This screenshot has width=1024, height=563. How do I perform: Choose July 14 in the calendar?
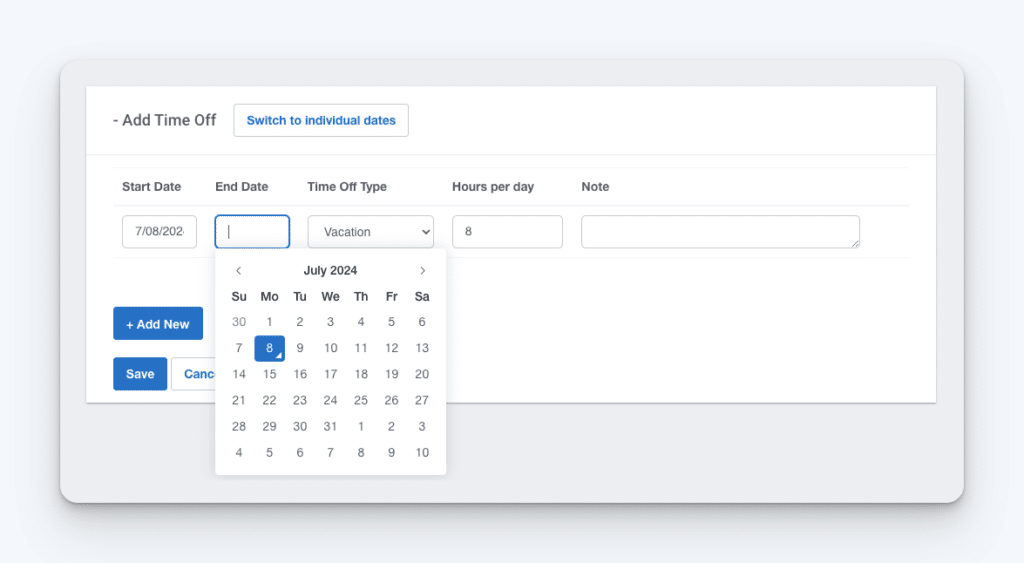(x=239, y=374)
